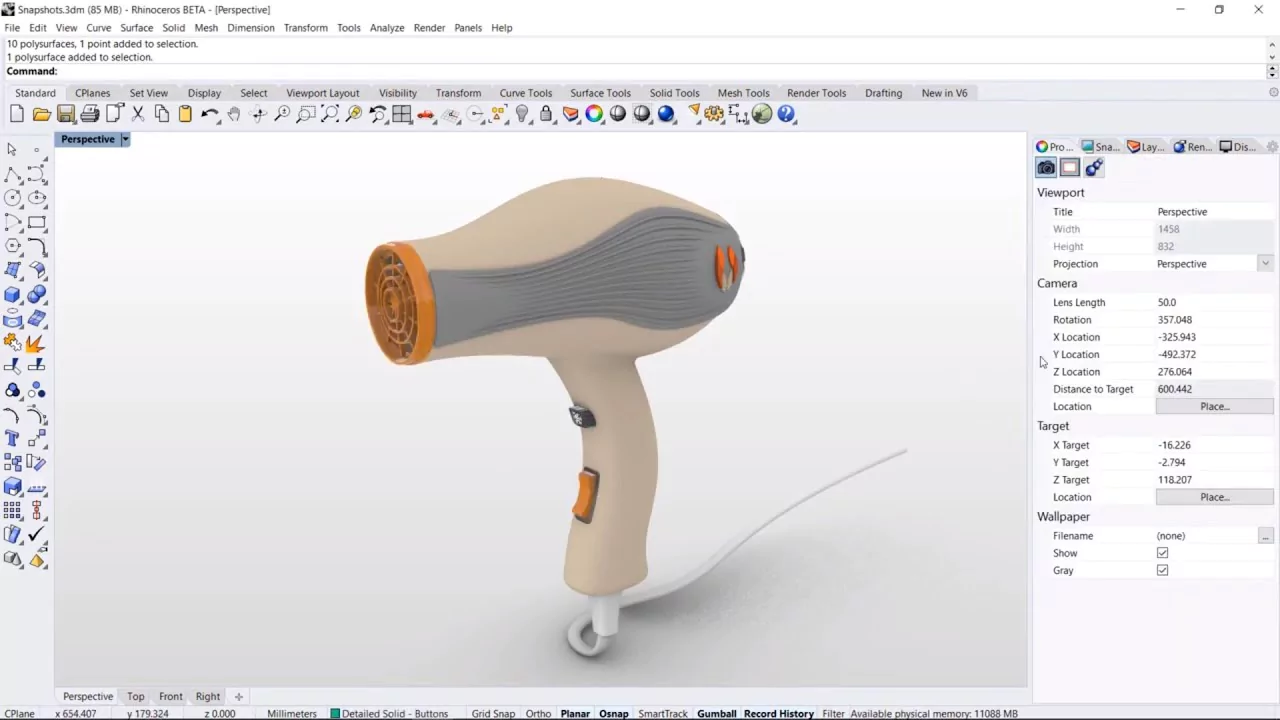Viewport: 1280px width, 720px height.
Task: Click the lock objects padlock icon
Action: 546,114
